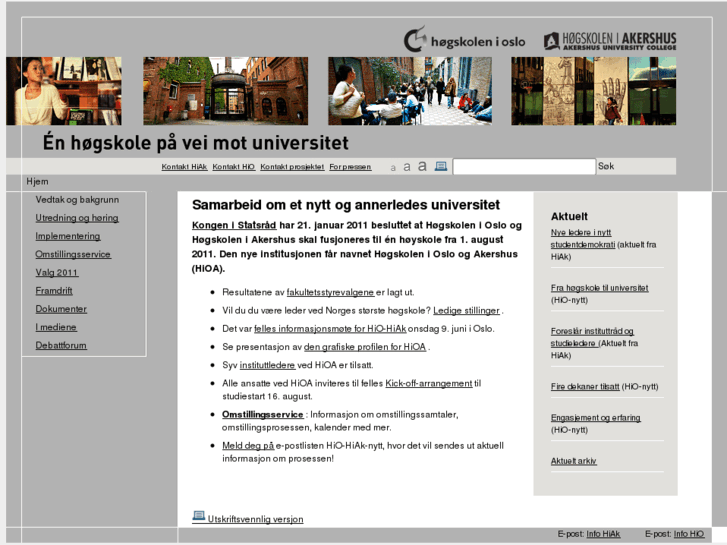727x545 pixels.
Task: Open Framdrift in the sidebar menu
Action: pyautogui.click(x=54, y=290)
